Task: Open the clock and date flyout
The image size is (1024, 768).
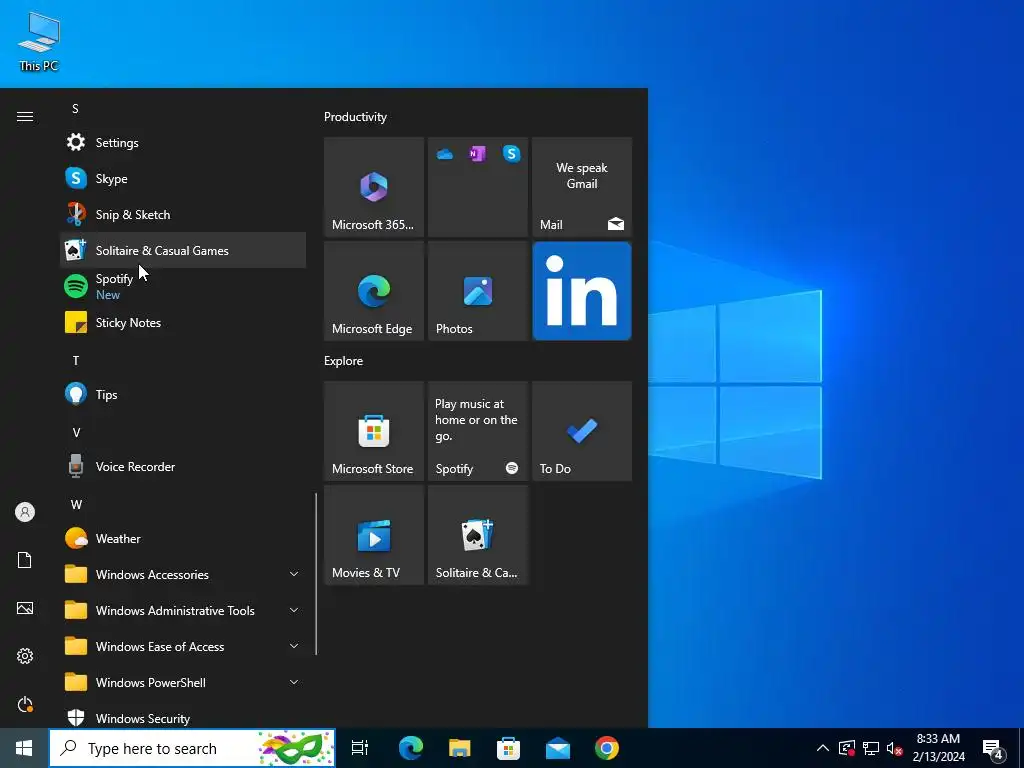Action: (x=938, y=748)
